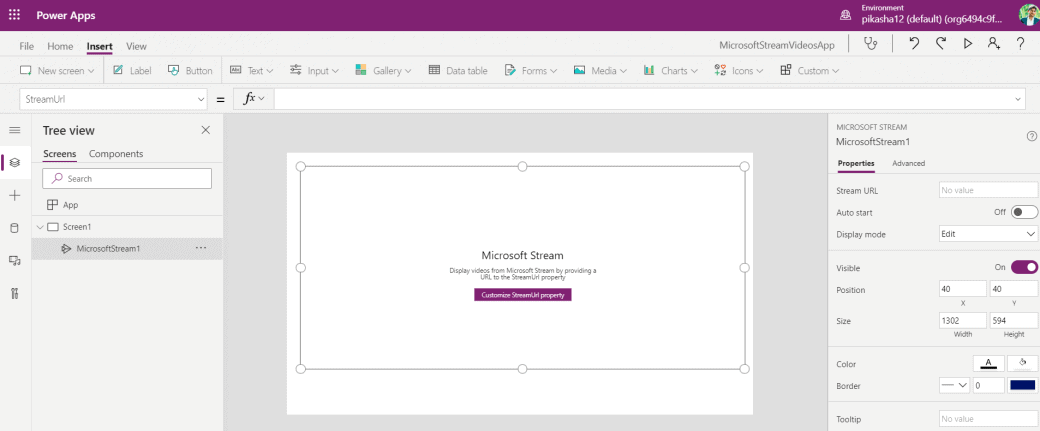
Task: Open Forms dropdown
Action: pyautogui.click(x=531, y=70)
